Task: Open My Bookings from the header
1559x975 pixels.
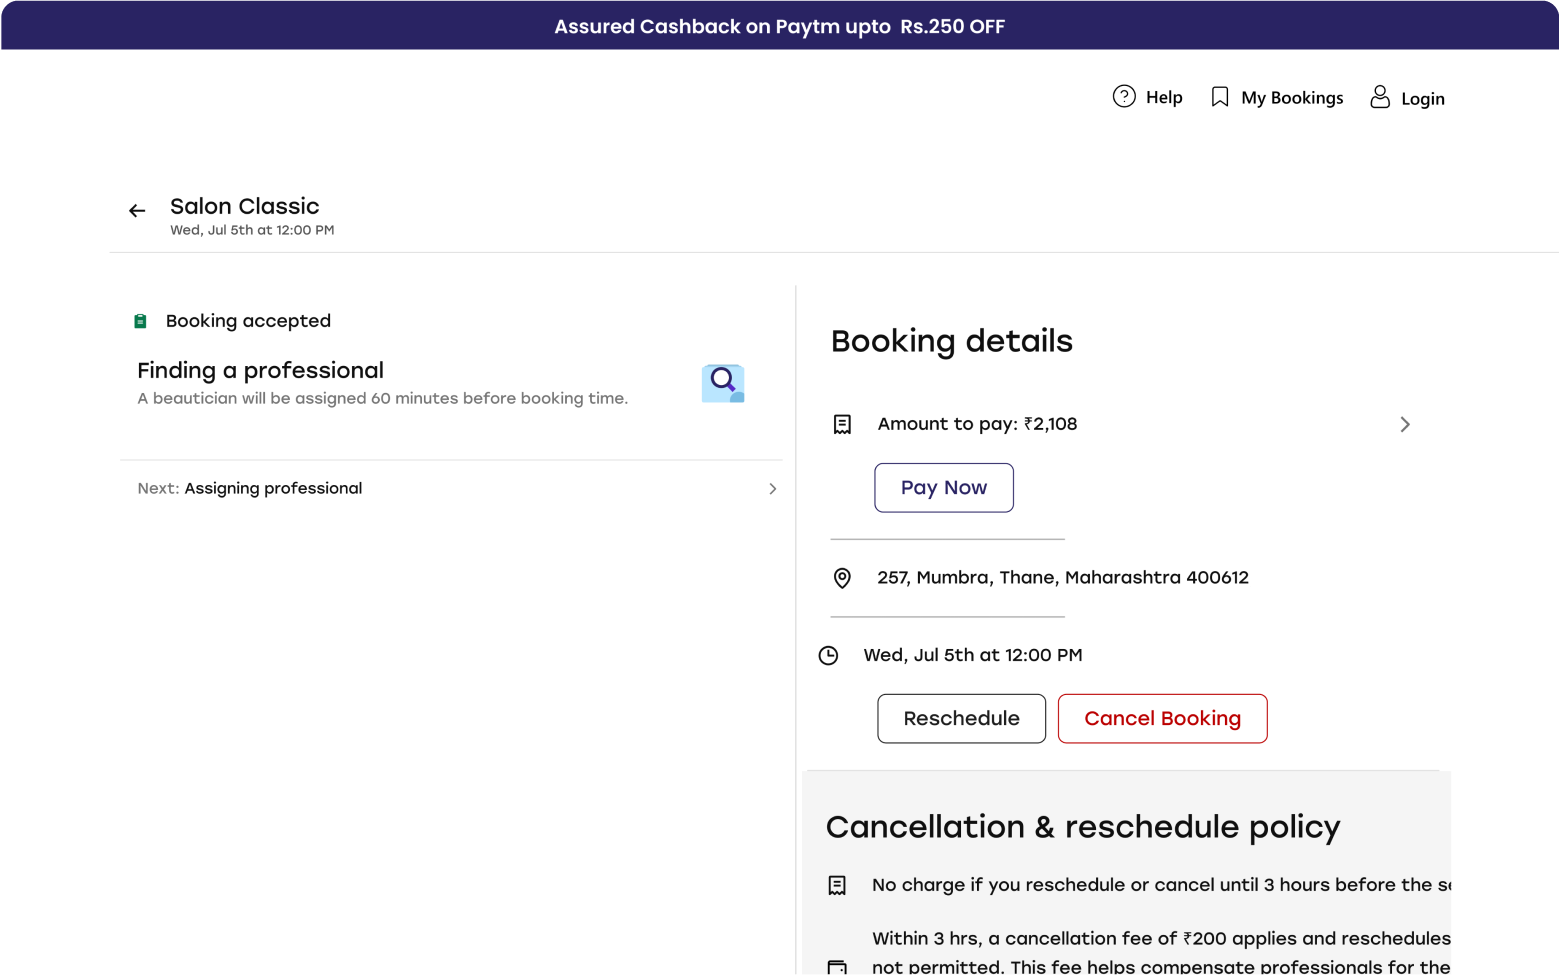Action: [1291, 98]
